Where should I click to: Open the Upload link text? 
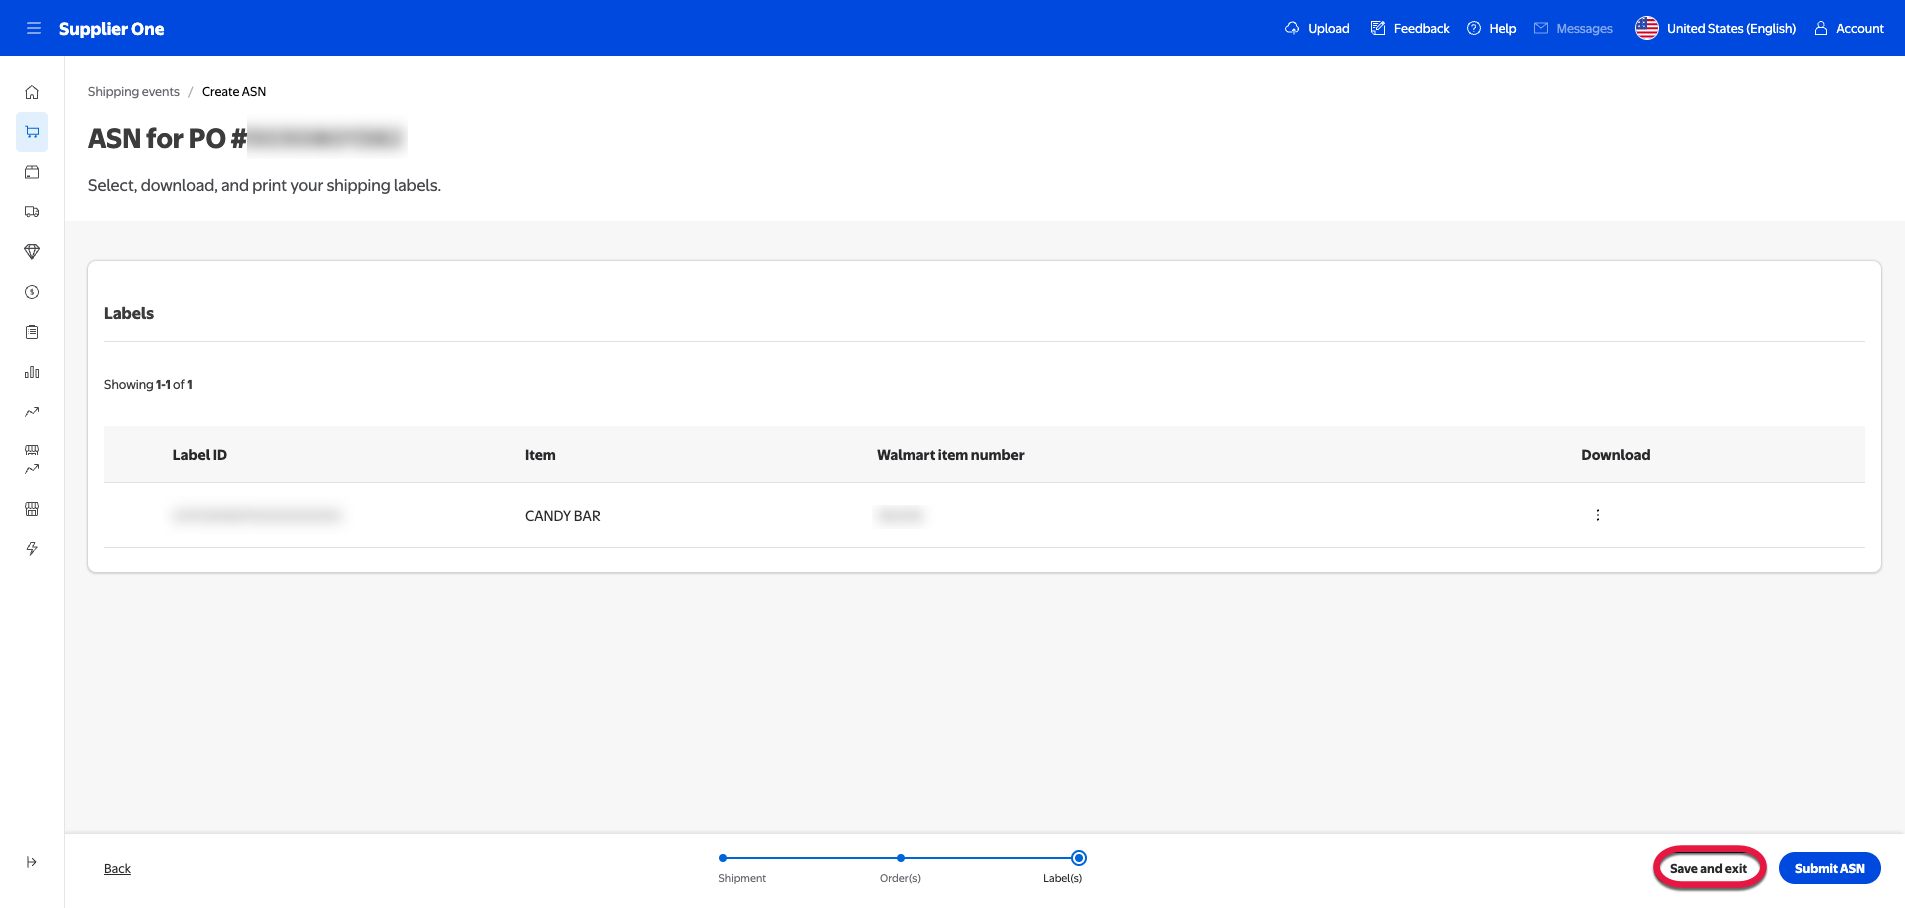point(1329,28)
